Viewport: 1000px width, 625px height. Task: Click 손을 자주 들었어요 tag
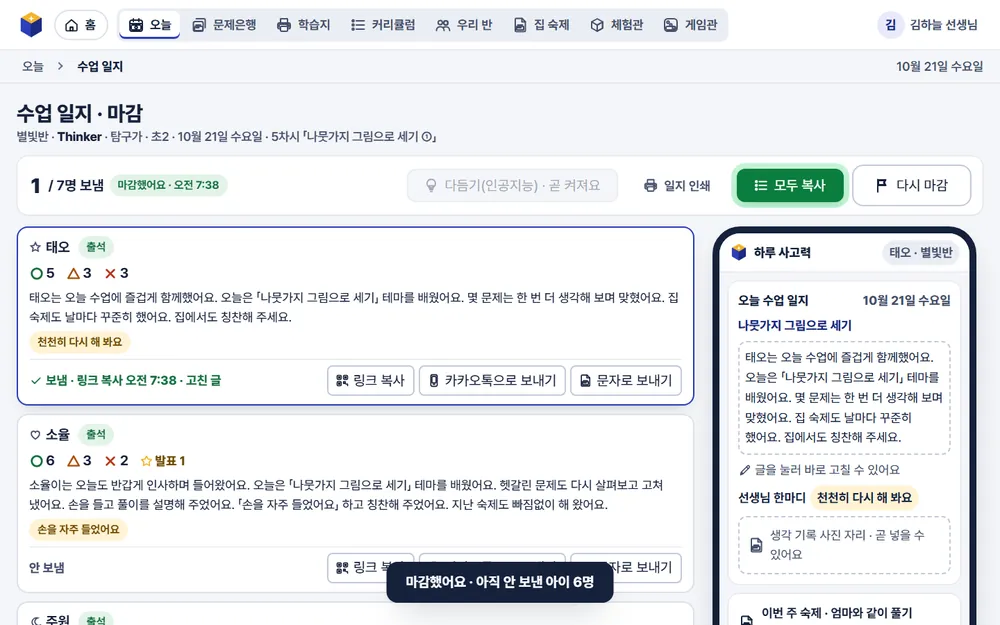(x=78, y=529)
